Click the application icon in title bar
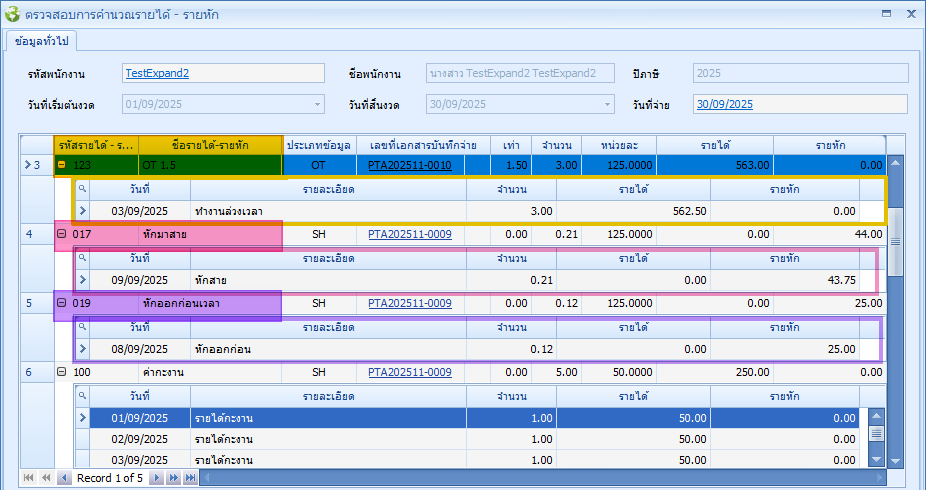Screen dimensions: 926x490 (x=13, y=14)
